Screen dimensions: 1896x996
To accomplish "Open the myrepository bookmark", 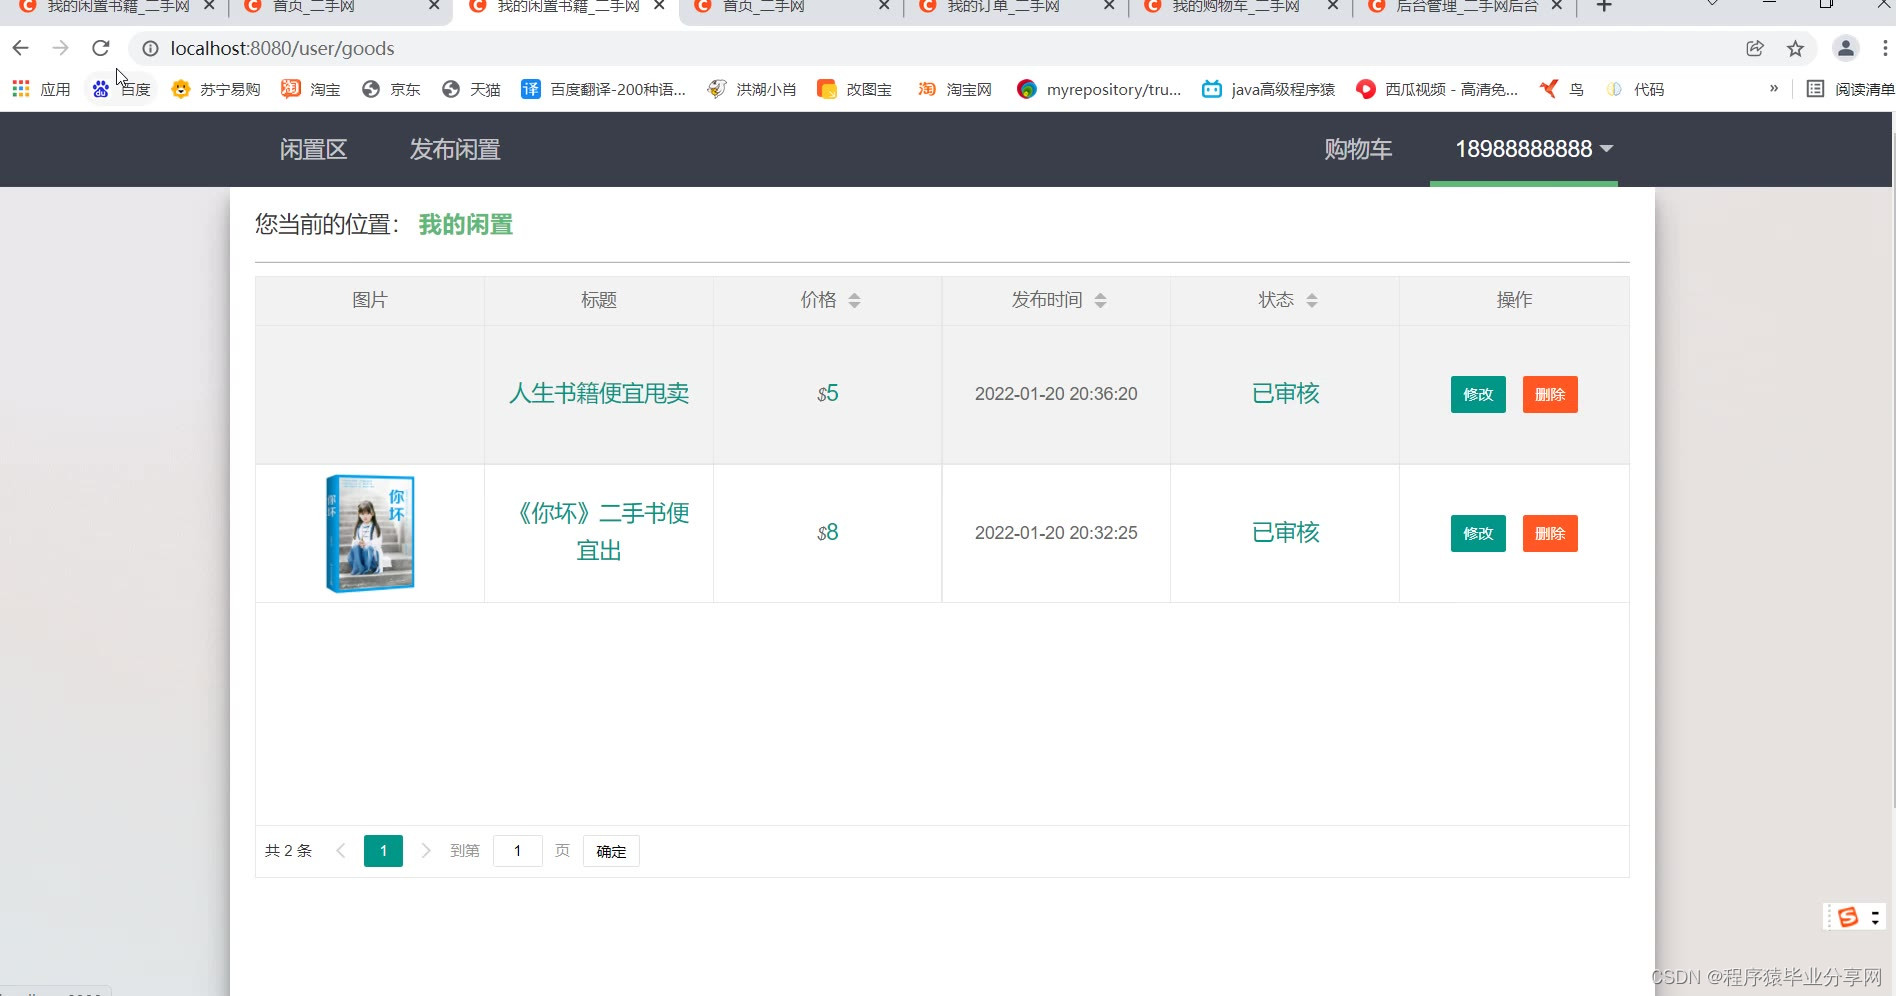I will (1099, 89).
